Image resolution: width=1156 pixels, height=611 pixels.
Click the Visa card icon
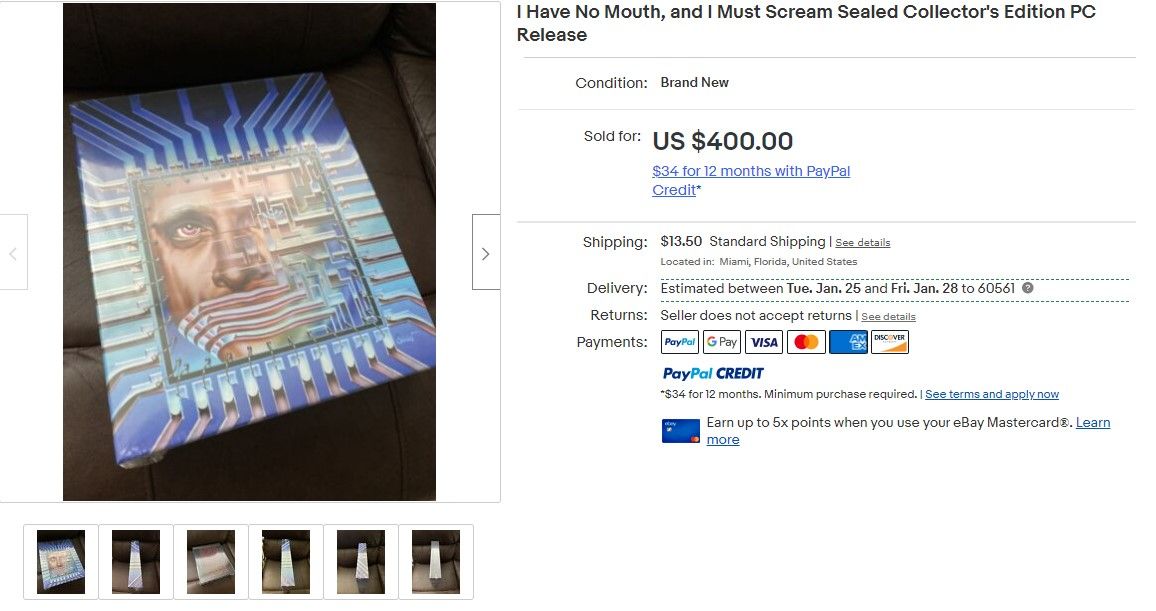(764, 342)
